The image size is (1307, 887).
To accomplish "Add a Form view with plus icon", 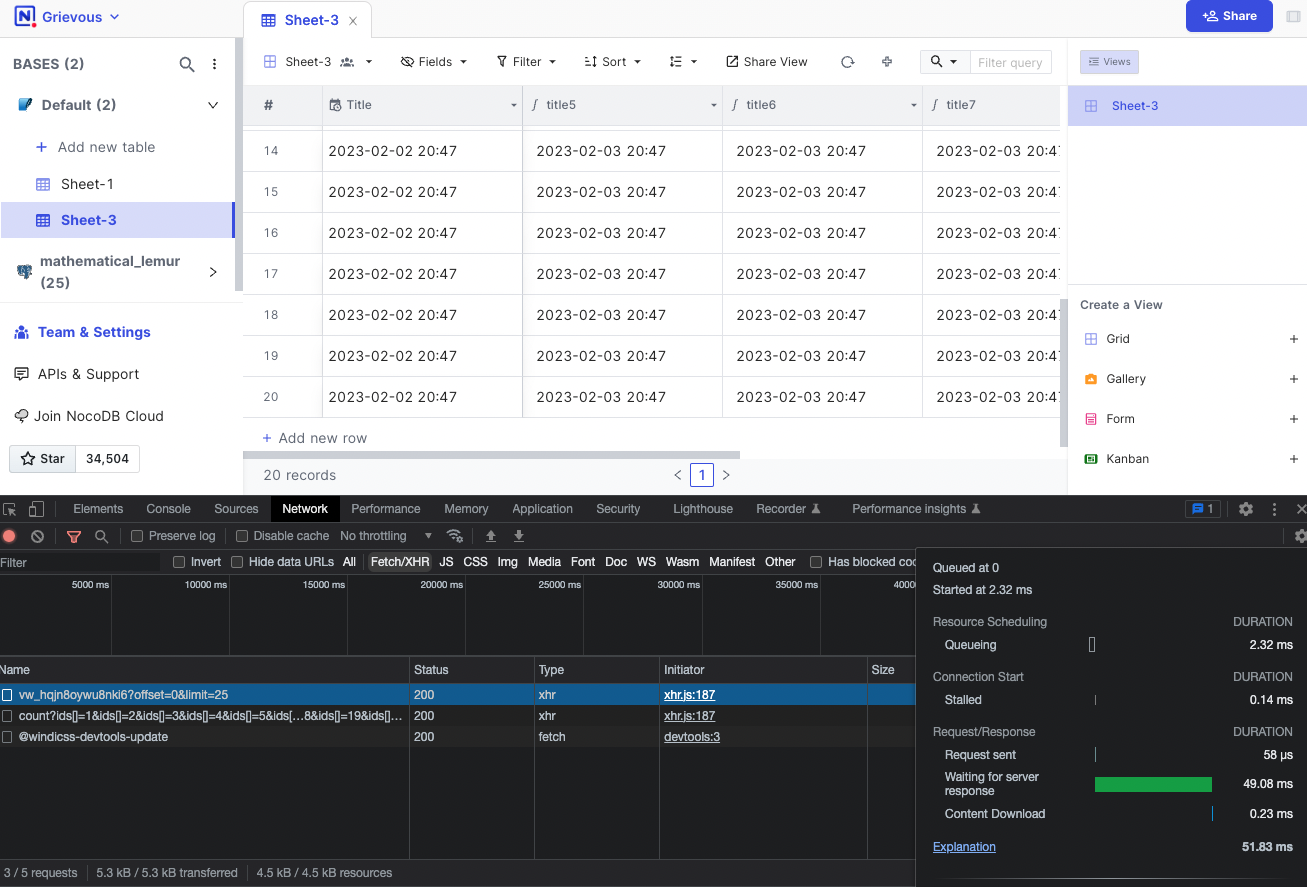I will [x=1294, y=419].
